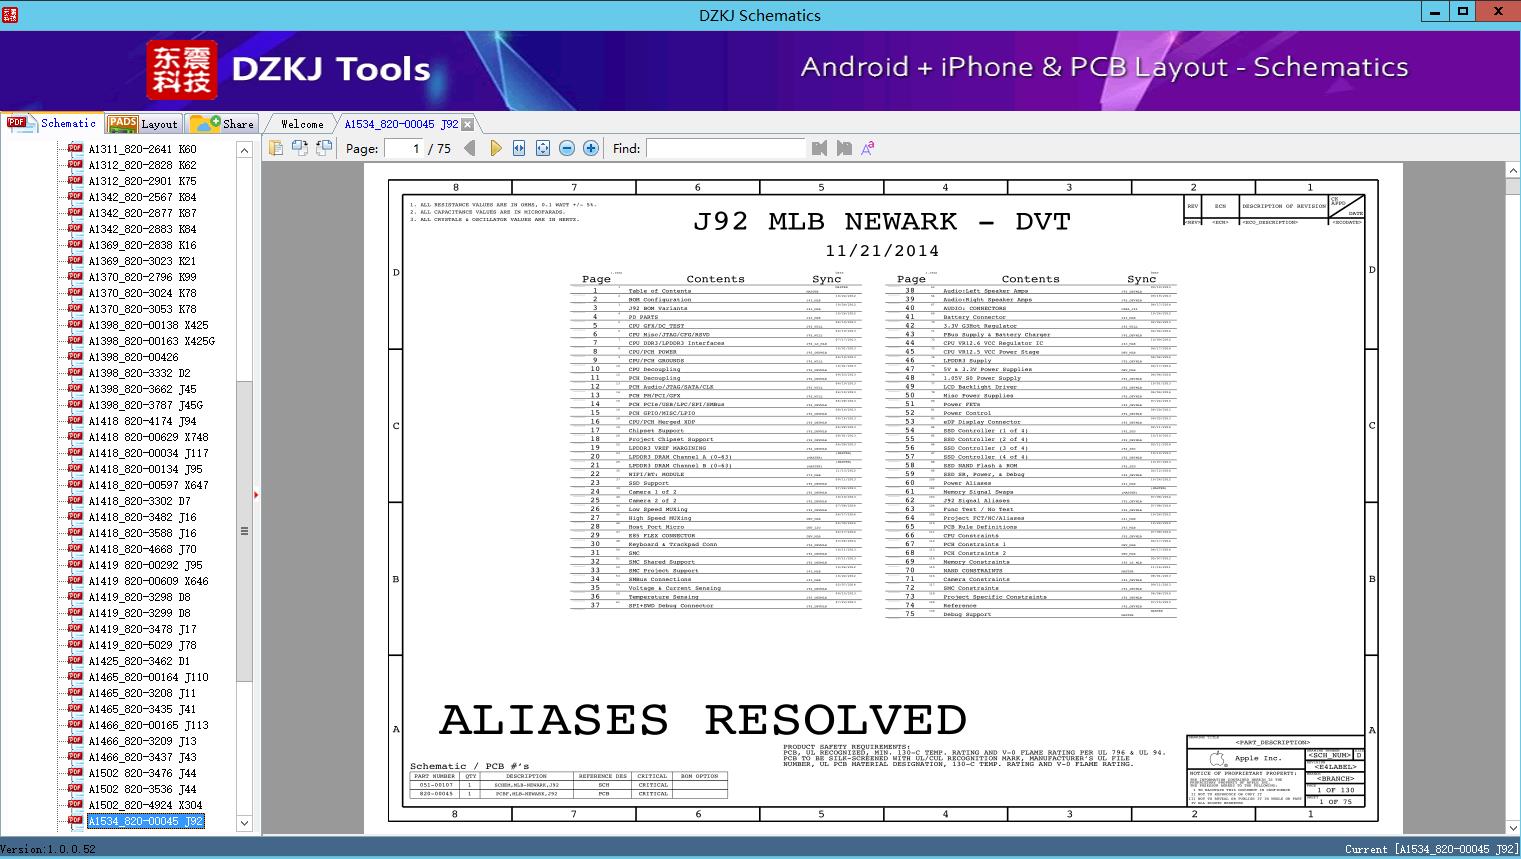The image size is (1521, 859).
Task: Click the rotate clockwise icon
Action: point(324,148)
